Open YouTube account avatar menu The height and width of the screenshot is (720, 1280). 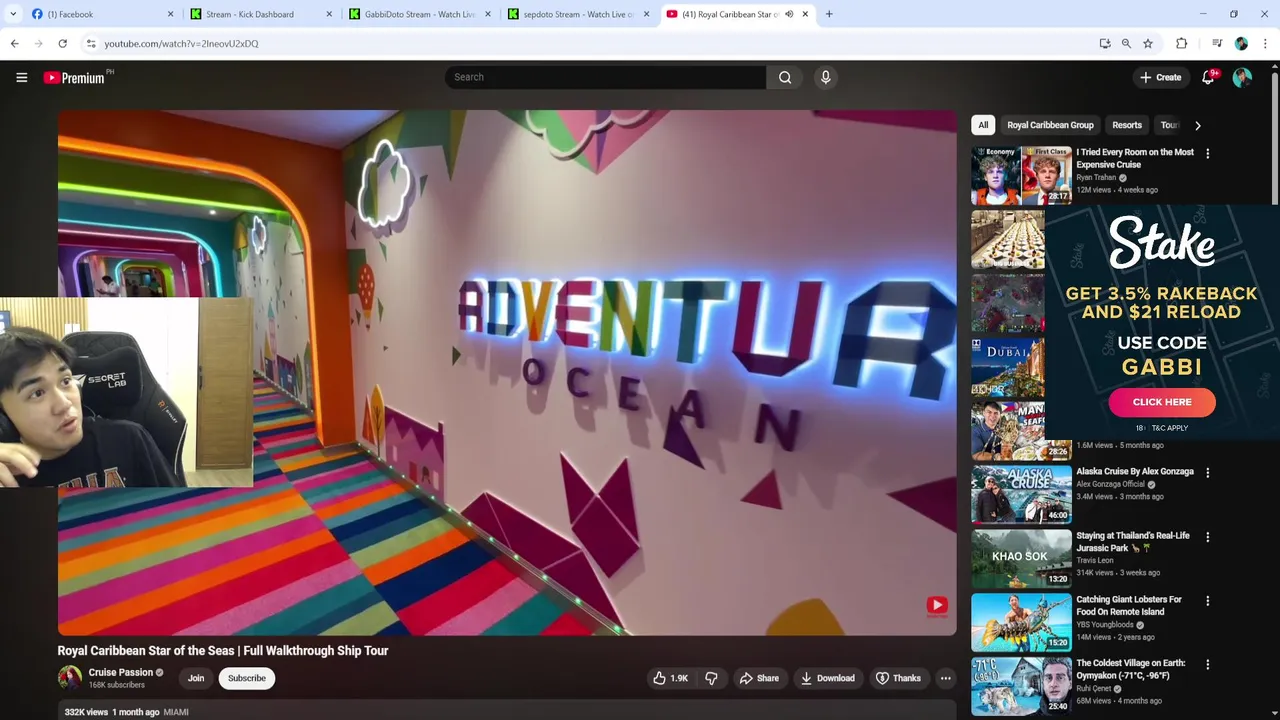pos(1242,77)
